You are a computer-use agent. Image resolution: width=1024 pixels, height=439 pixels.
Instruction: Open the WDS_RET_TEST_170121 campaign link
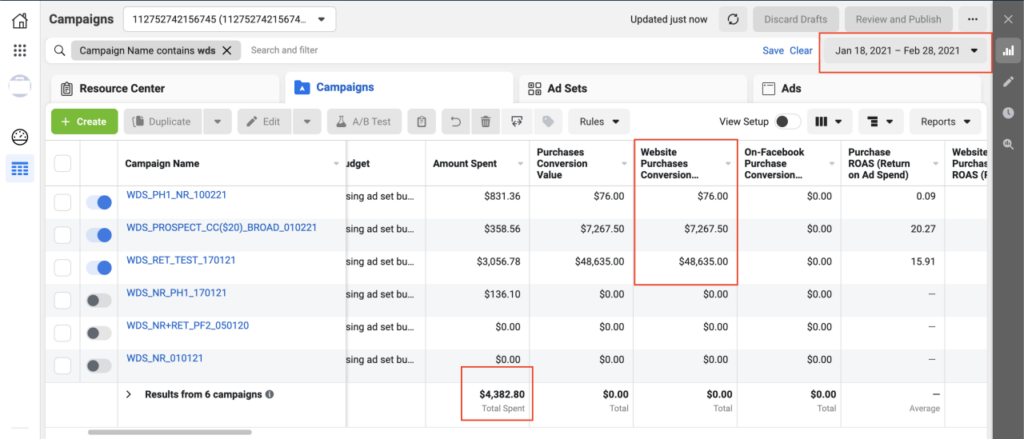(x=181, y=260)
